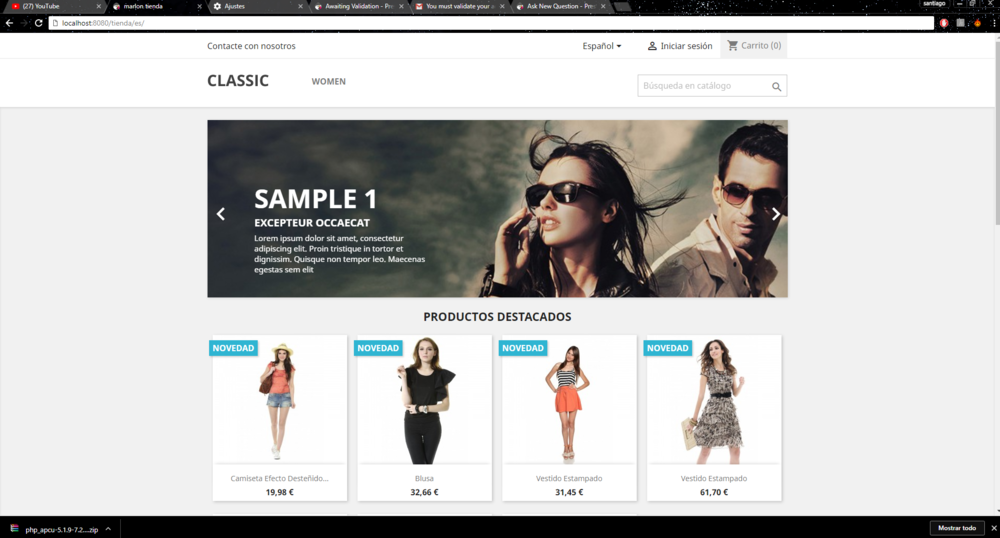
Task: Switch to the Awaiting Validation tab
Action: 357,6
